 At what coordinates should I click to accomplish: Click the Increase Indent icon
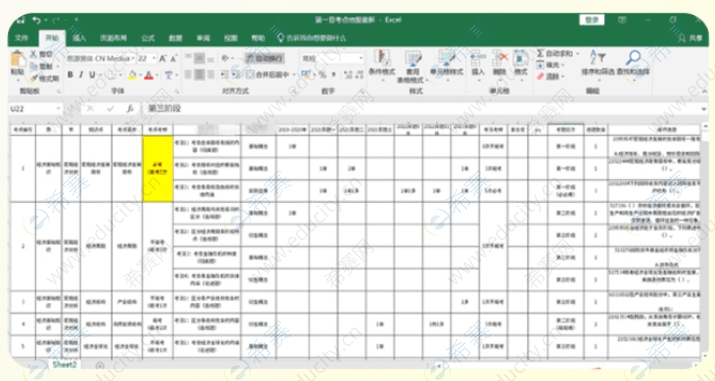[x=236, y=75]
